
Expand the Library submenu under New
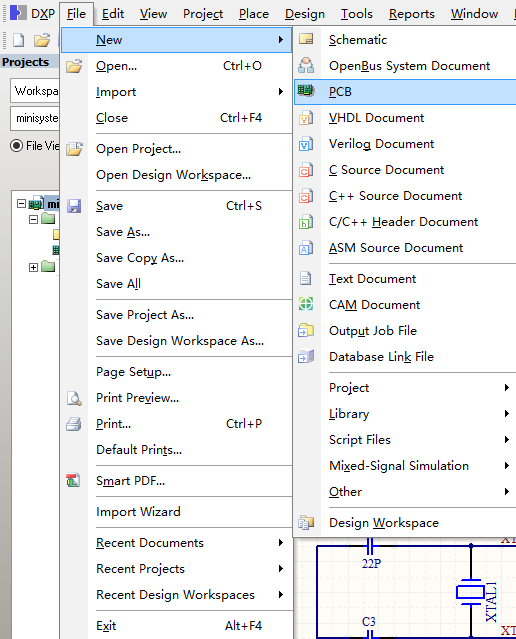click(507, 414)
